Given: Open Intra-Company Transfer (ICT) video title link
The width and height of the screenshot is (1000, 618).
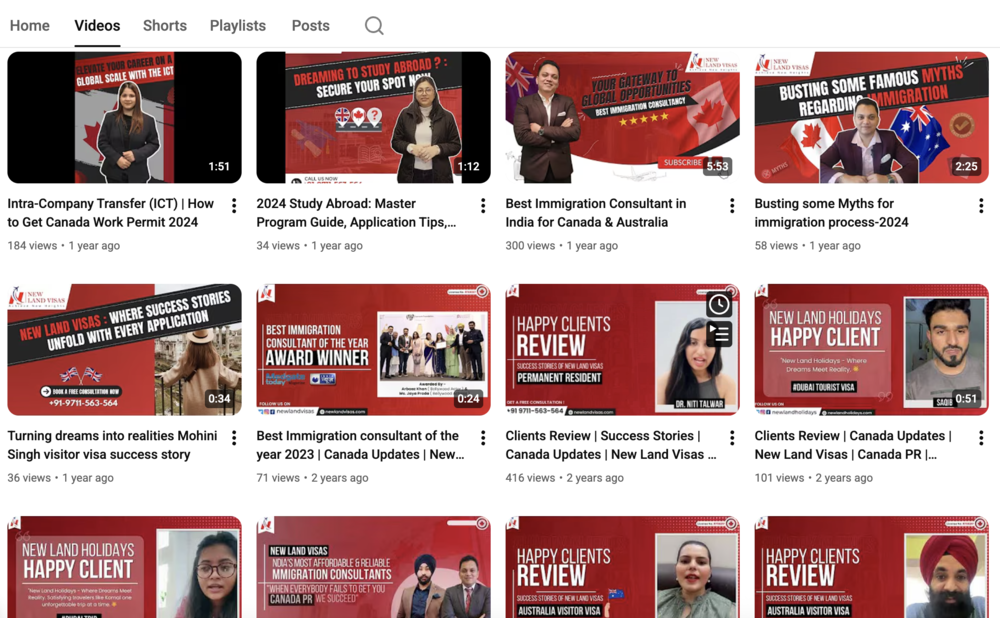Looking at the screenshot, I should point(110,212).
